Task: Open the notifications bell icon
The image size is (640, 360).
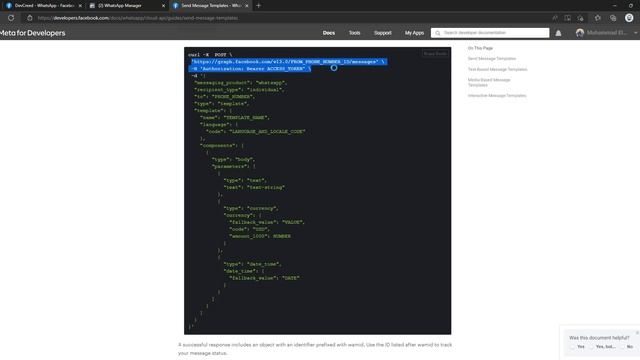Action: coord(558,33)
